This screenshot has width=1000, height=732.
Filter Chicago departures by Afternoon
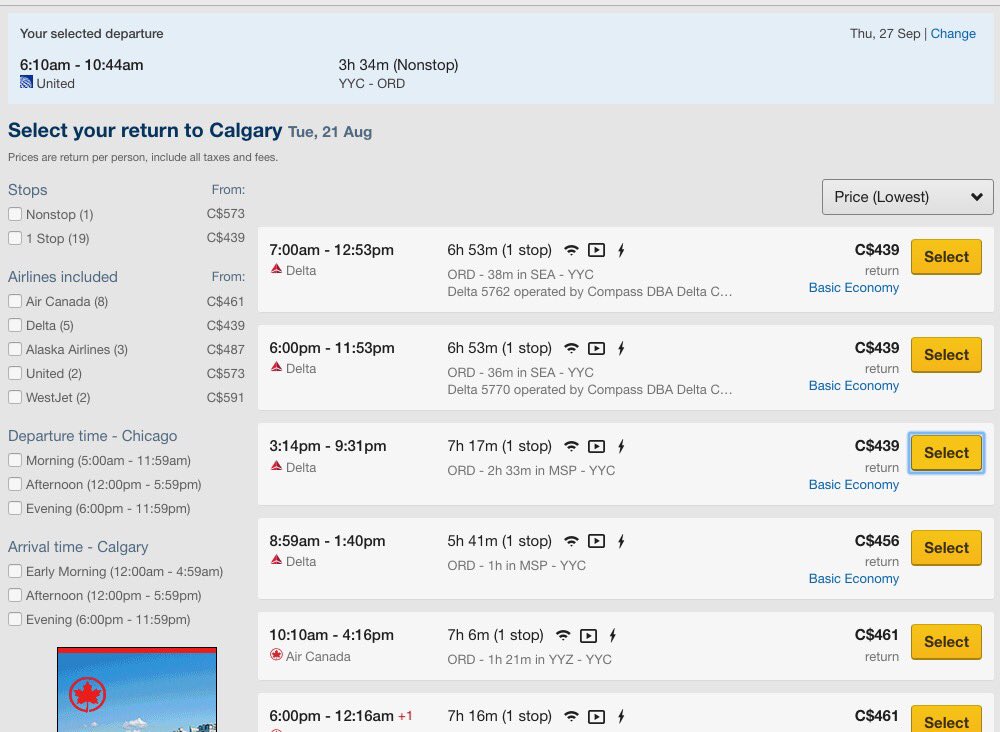15,485
